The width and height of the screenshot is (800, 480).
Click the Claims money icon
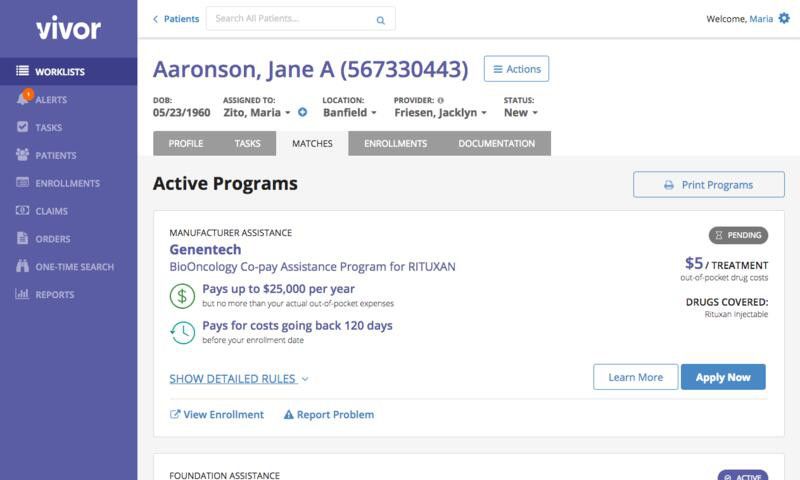click(x=22, y=210)
